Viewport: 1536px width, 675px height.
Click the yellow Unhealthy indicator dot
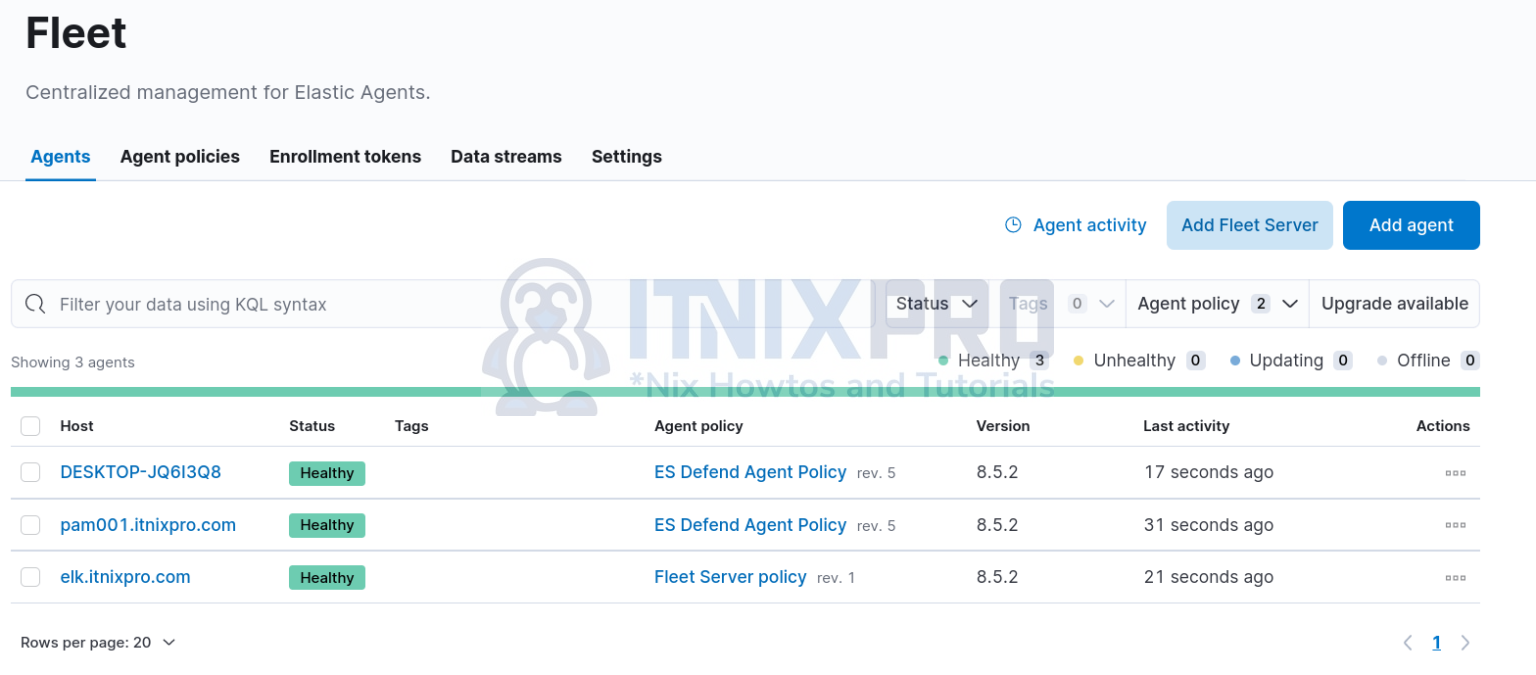(x=1078, y=360)
